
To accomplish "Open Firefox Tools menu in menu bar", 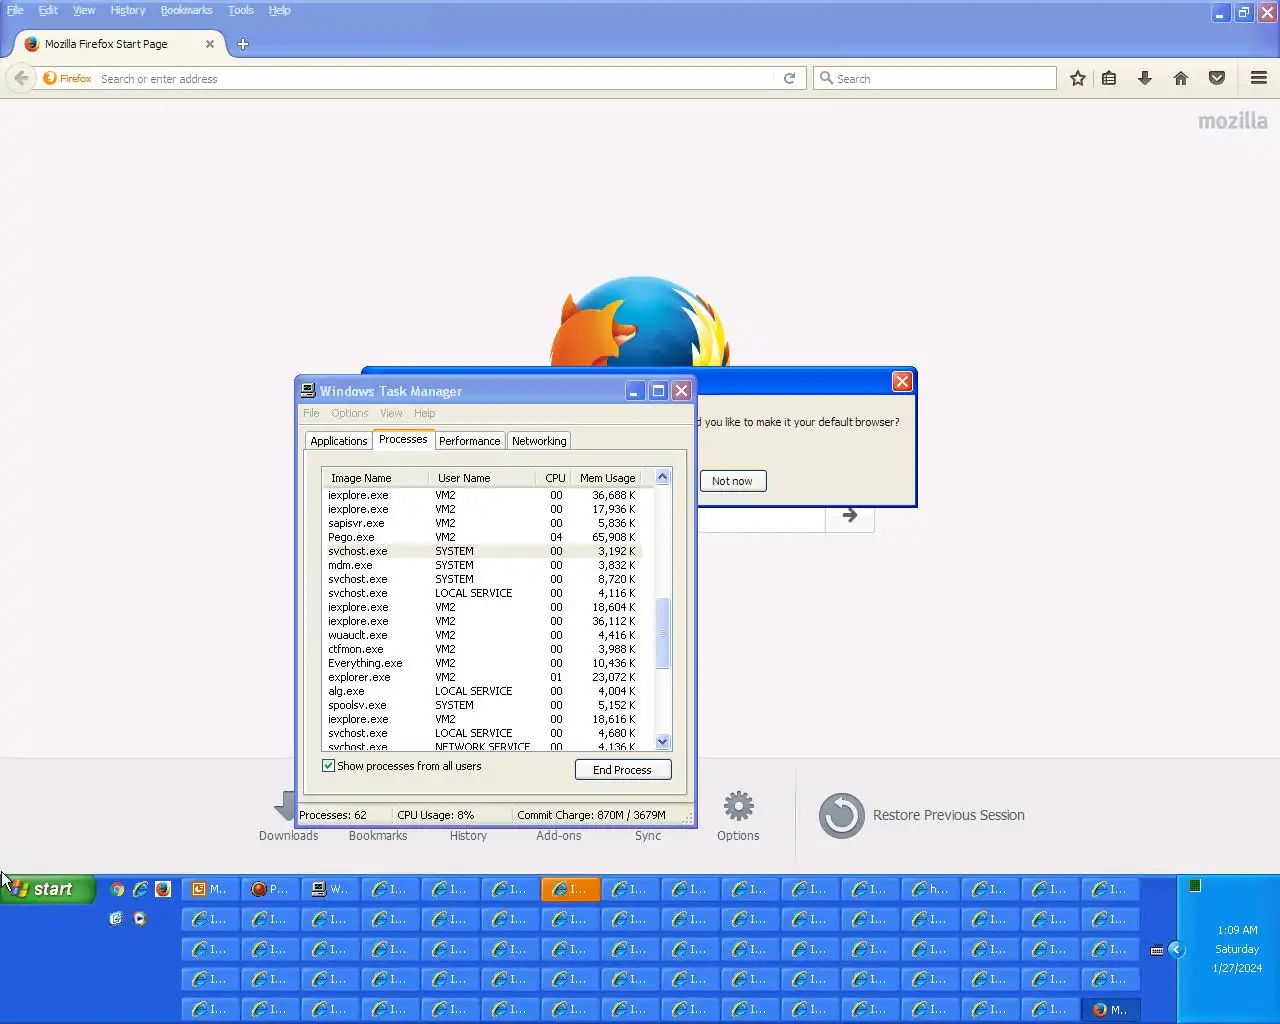I will pos(241,10).
